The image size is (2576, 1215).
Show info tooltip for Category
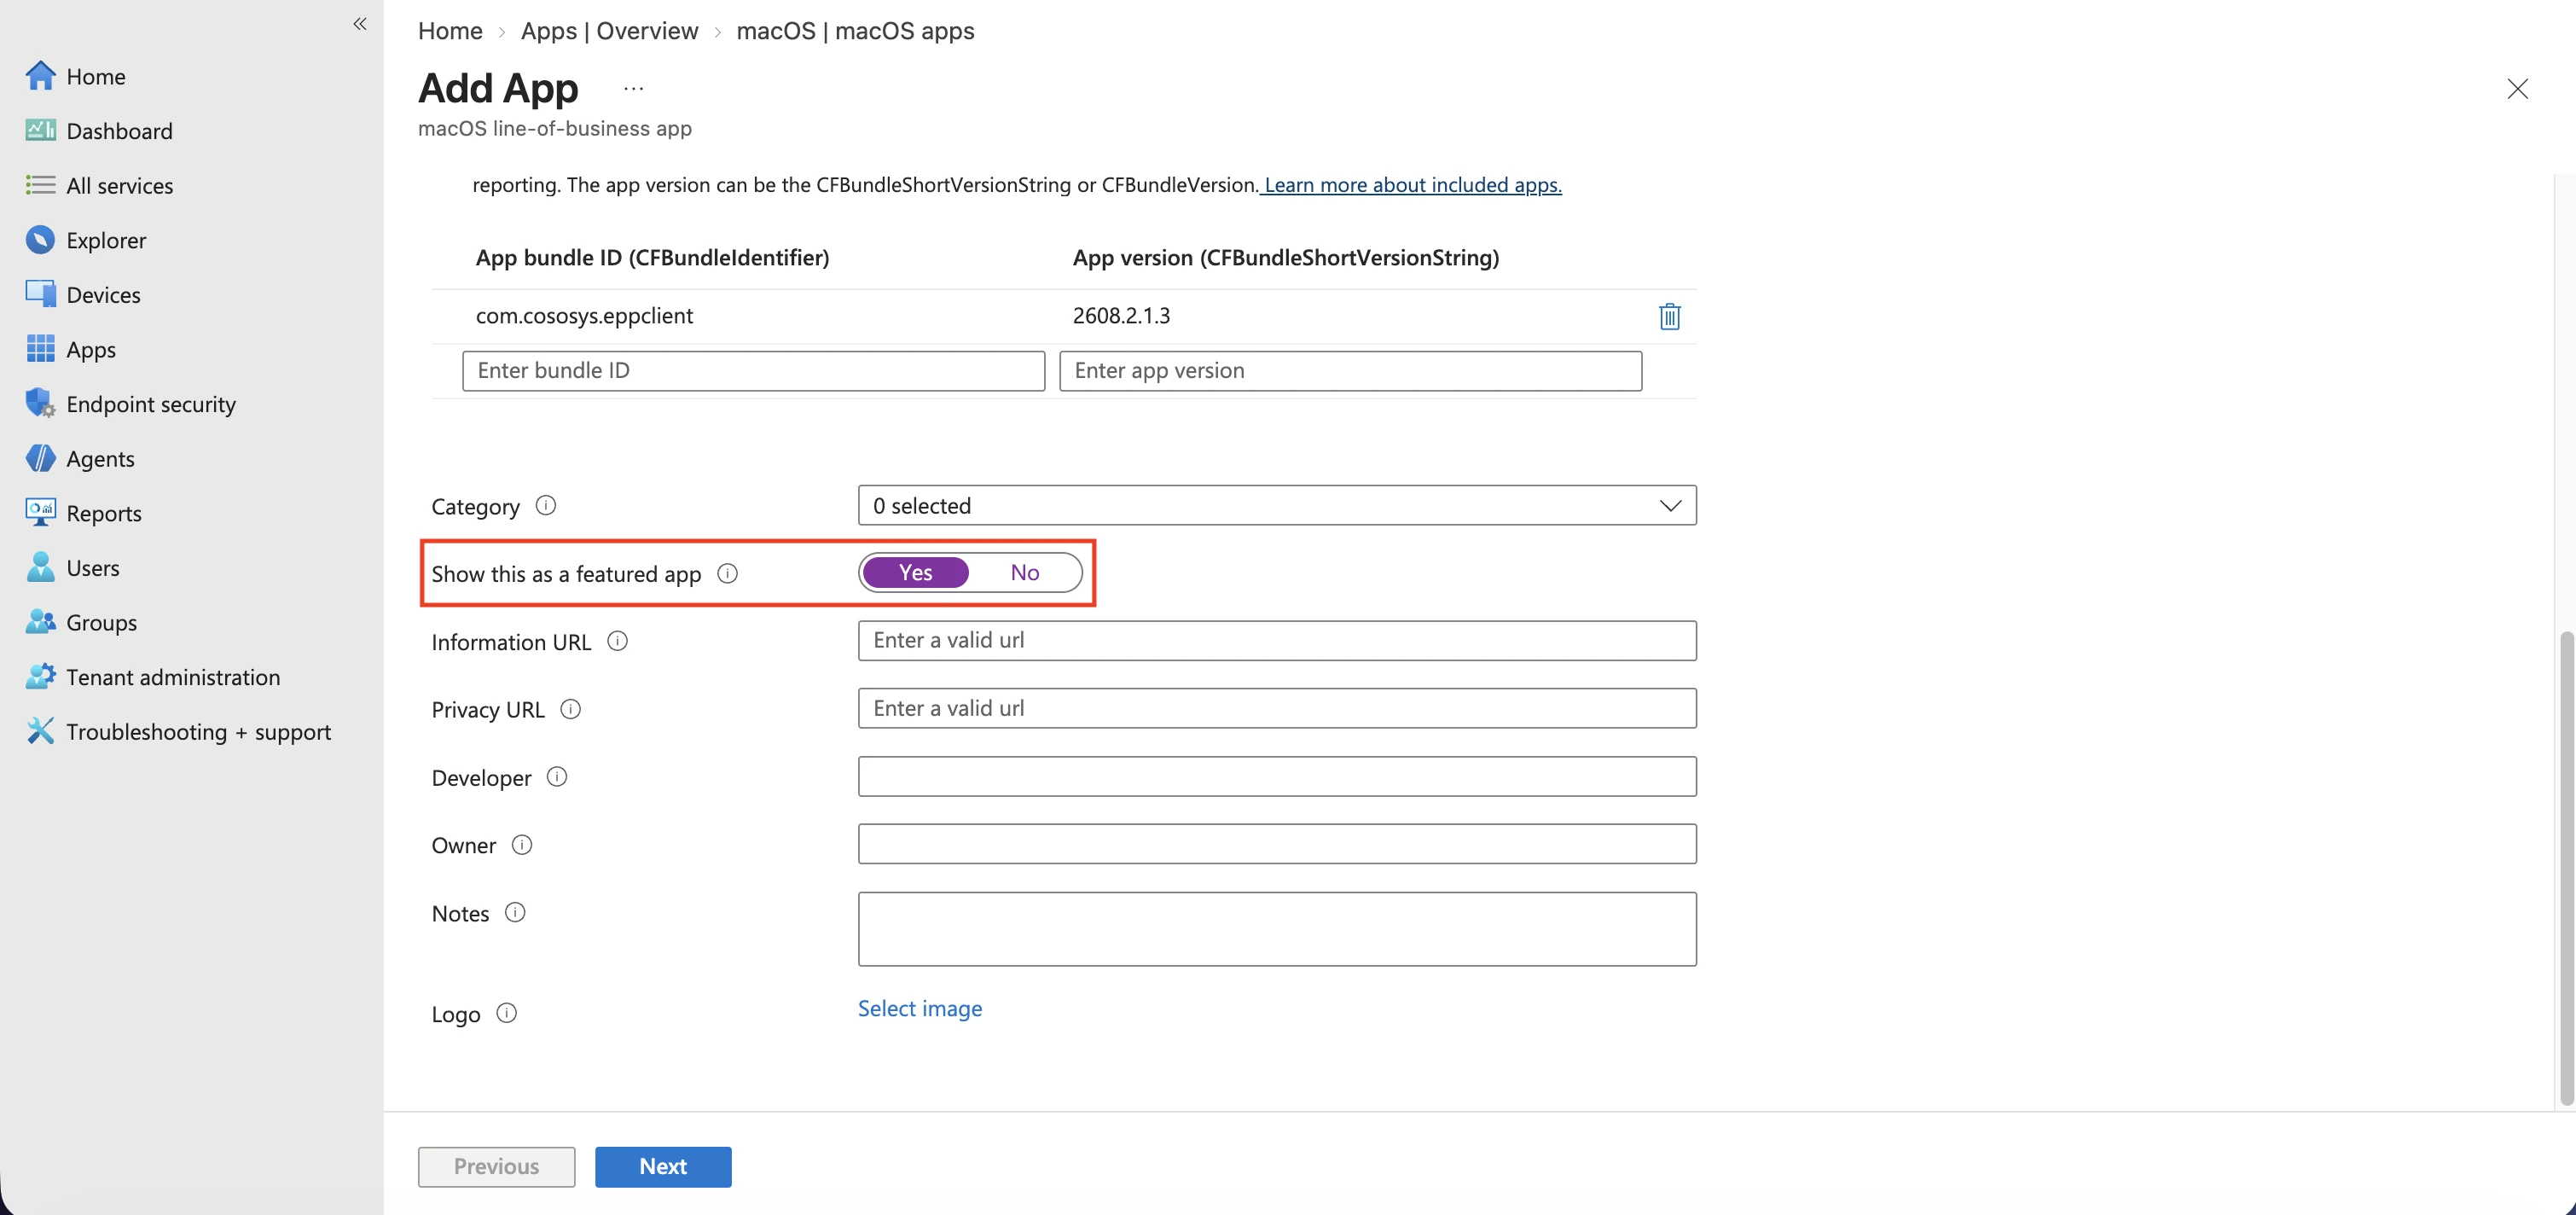pyautogui.click(x=545, y=505)
